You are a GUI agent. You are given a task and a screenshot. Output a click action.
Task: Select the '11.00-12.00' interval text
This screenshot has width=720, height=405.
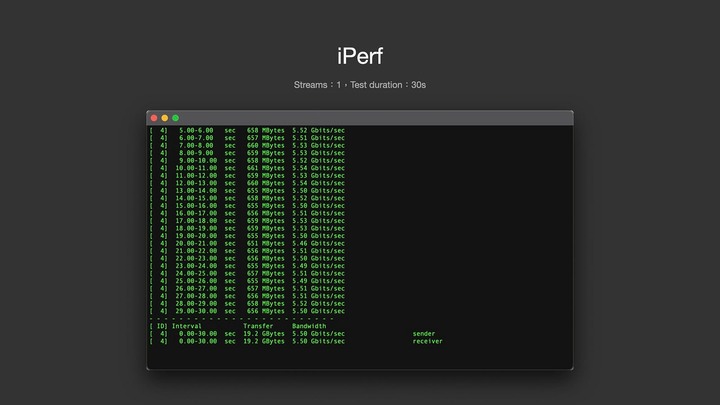coord(196,175)
